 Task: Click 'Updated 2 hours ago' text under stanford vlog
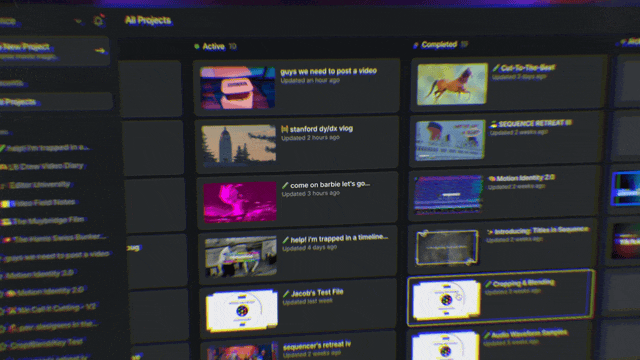tap(311, 138)
